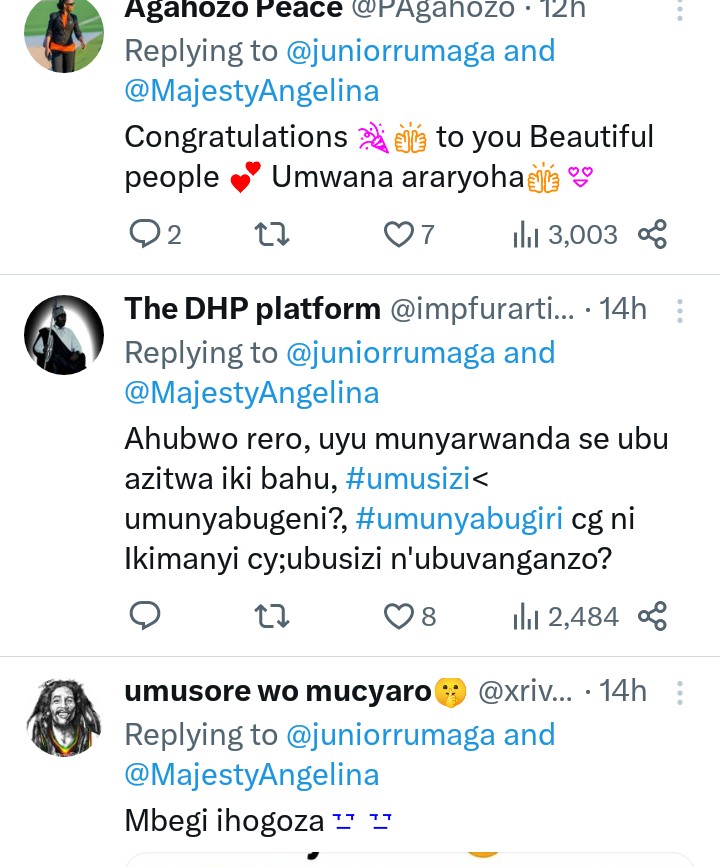This screenshot has width=720, height=867.
Task: Open umusore wo mucyaro profile name
Action: click(277, 691)
